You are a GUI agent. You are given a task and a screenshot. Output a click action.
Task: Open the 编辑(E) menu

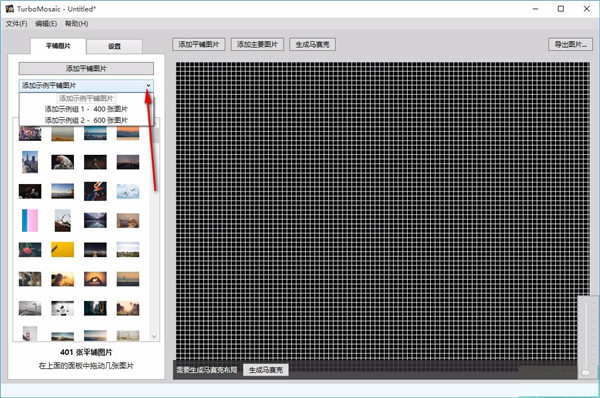click(46, 24)
